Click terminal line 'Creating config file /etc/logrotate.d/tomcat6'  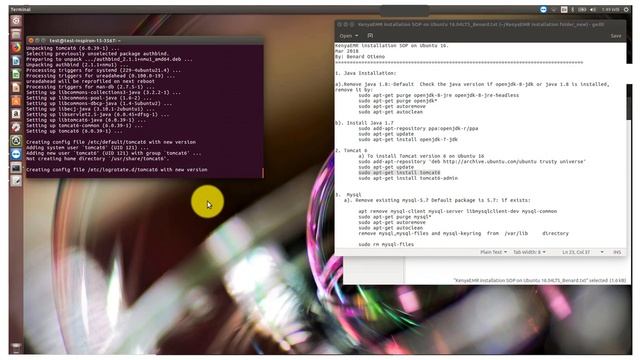[117, 169]
